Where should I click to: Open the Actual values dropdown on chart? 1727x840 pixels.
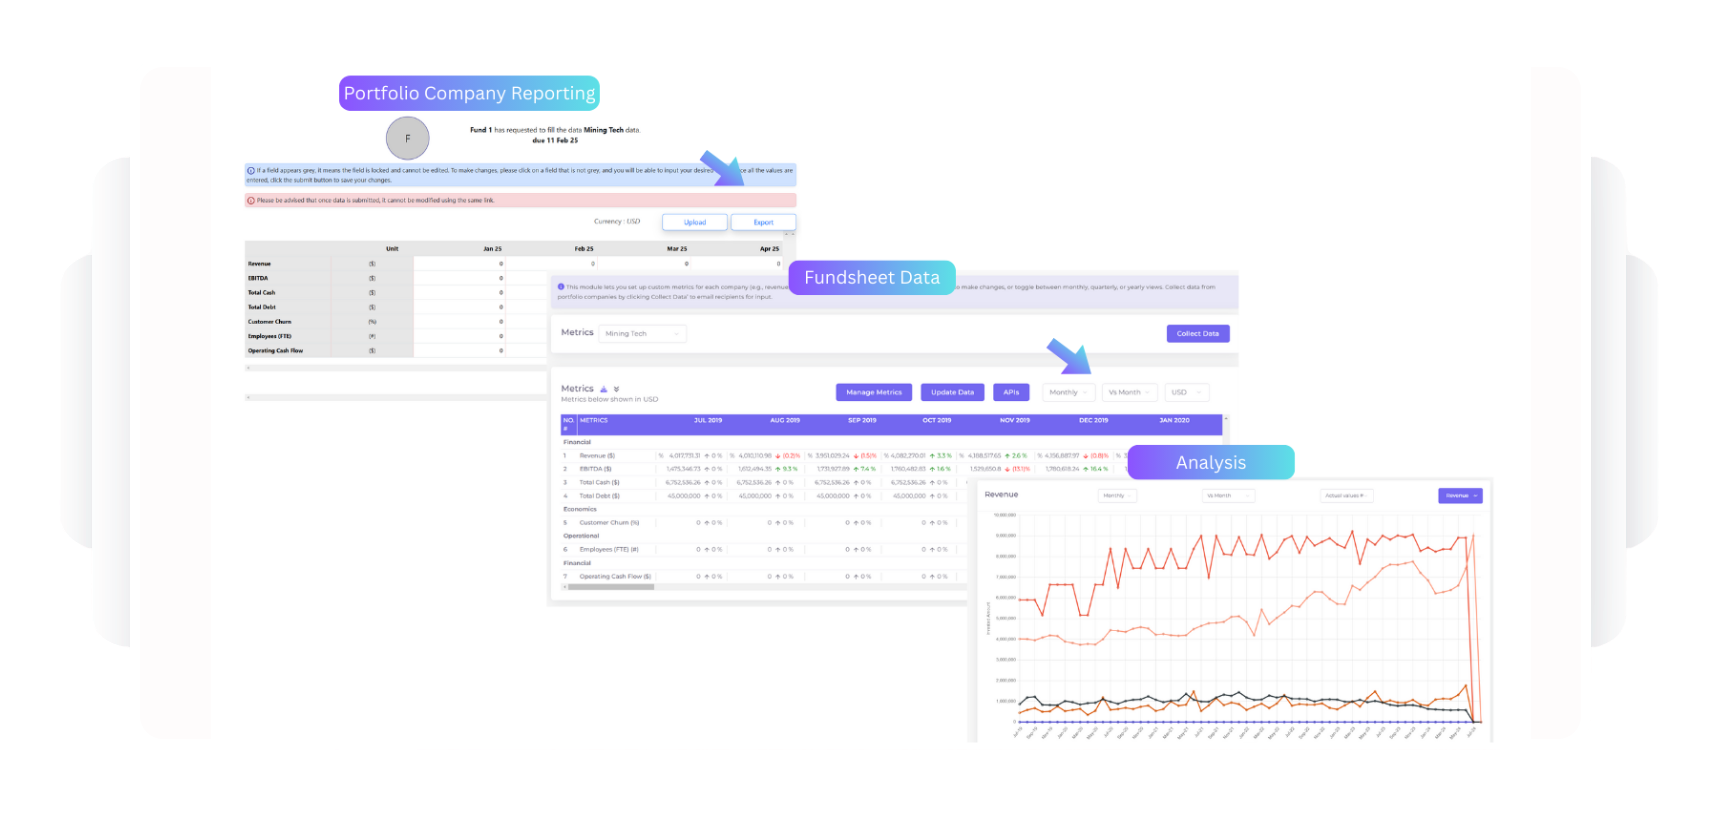point(1347,496)
